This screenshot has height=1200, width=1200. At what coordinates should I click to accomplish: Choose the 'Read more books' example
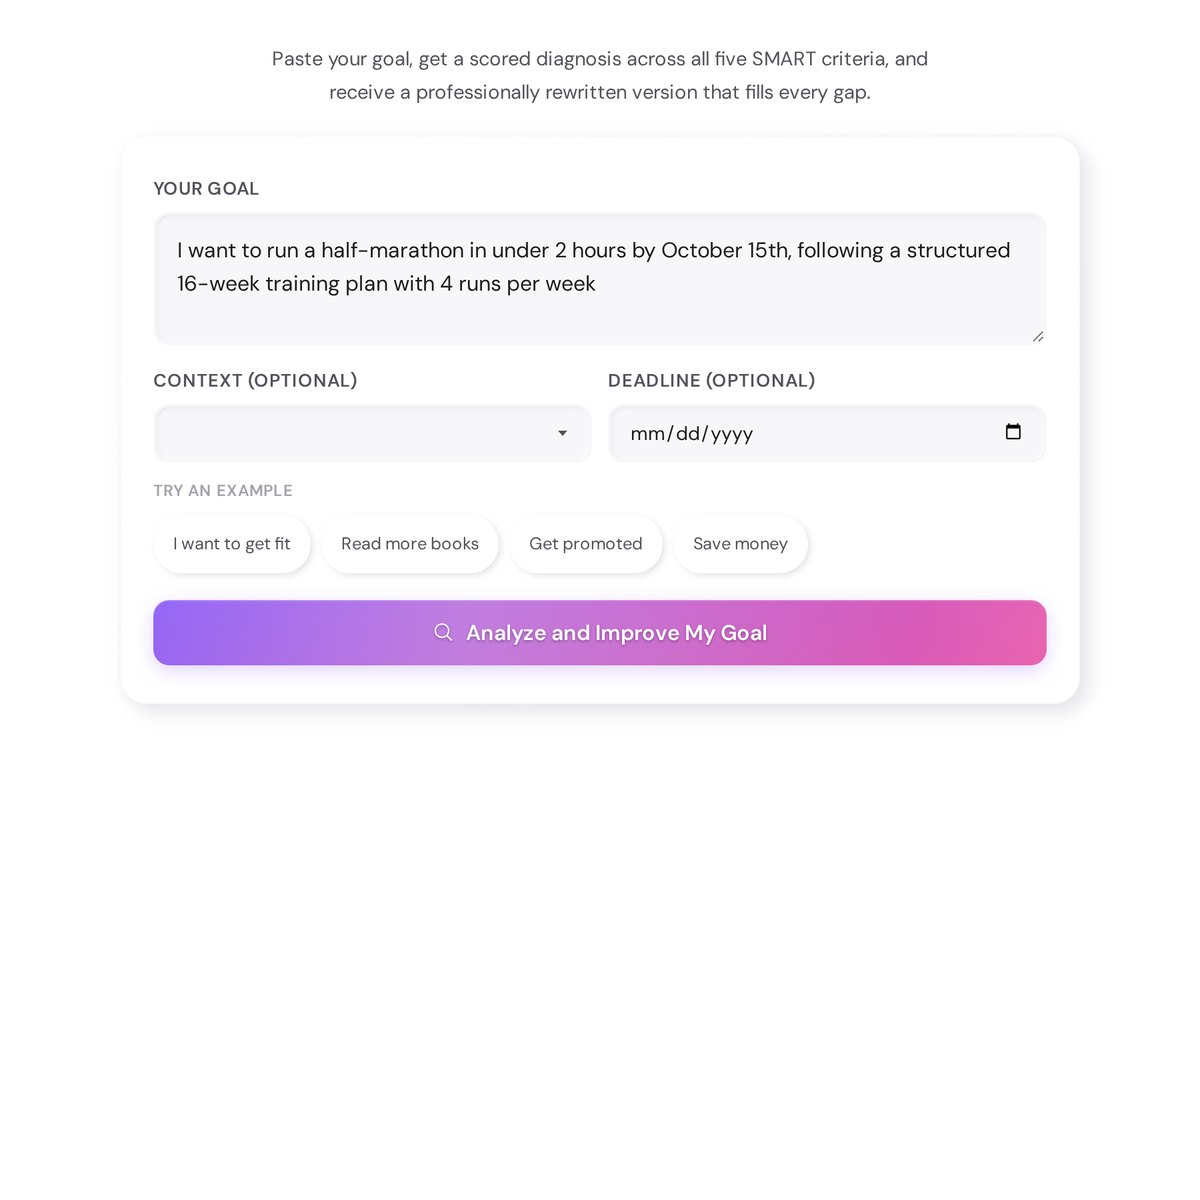tap(409, 543)
